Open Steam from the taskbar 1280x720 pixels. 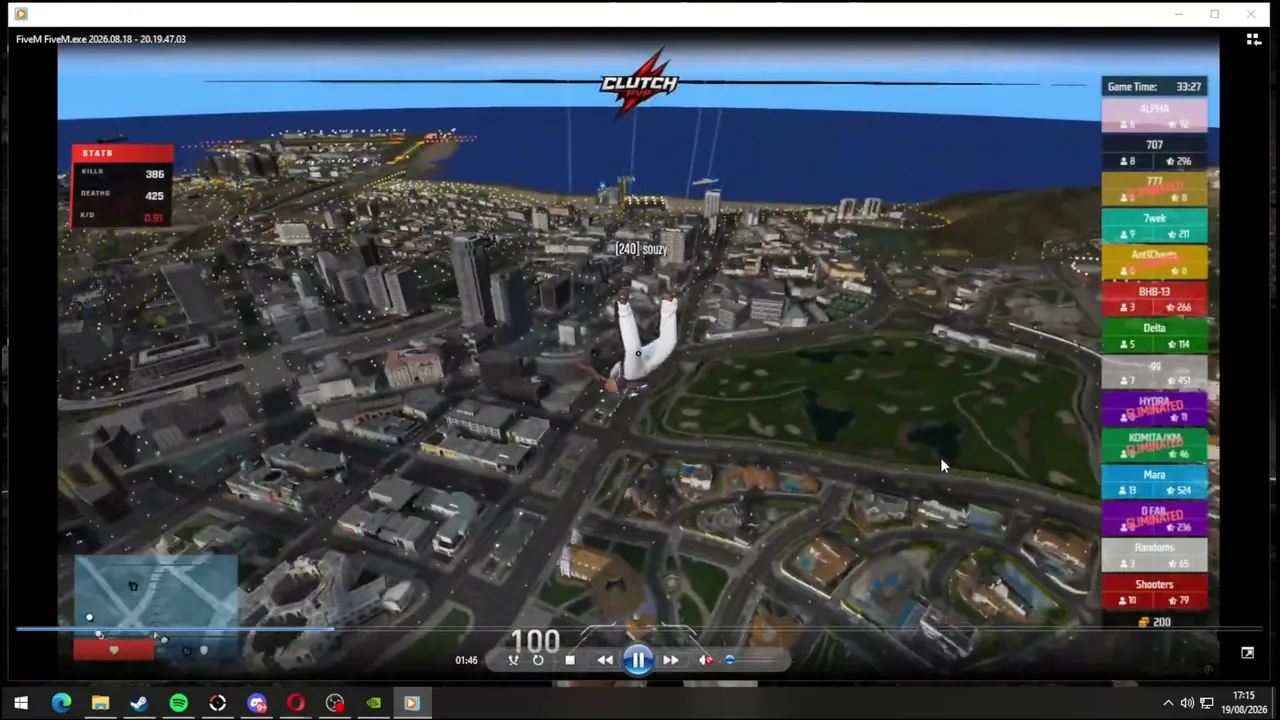click(x=139, y=703)
